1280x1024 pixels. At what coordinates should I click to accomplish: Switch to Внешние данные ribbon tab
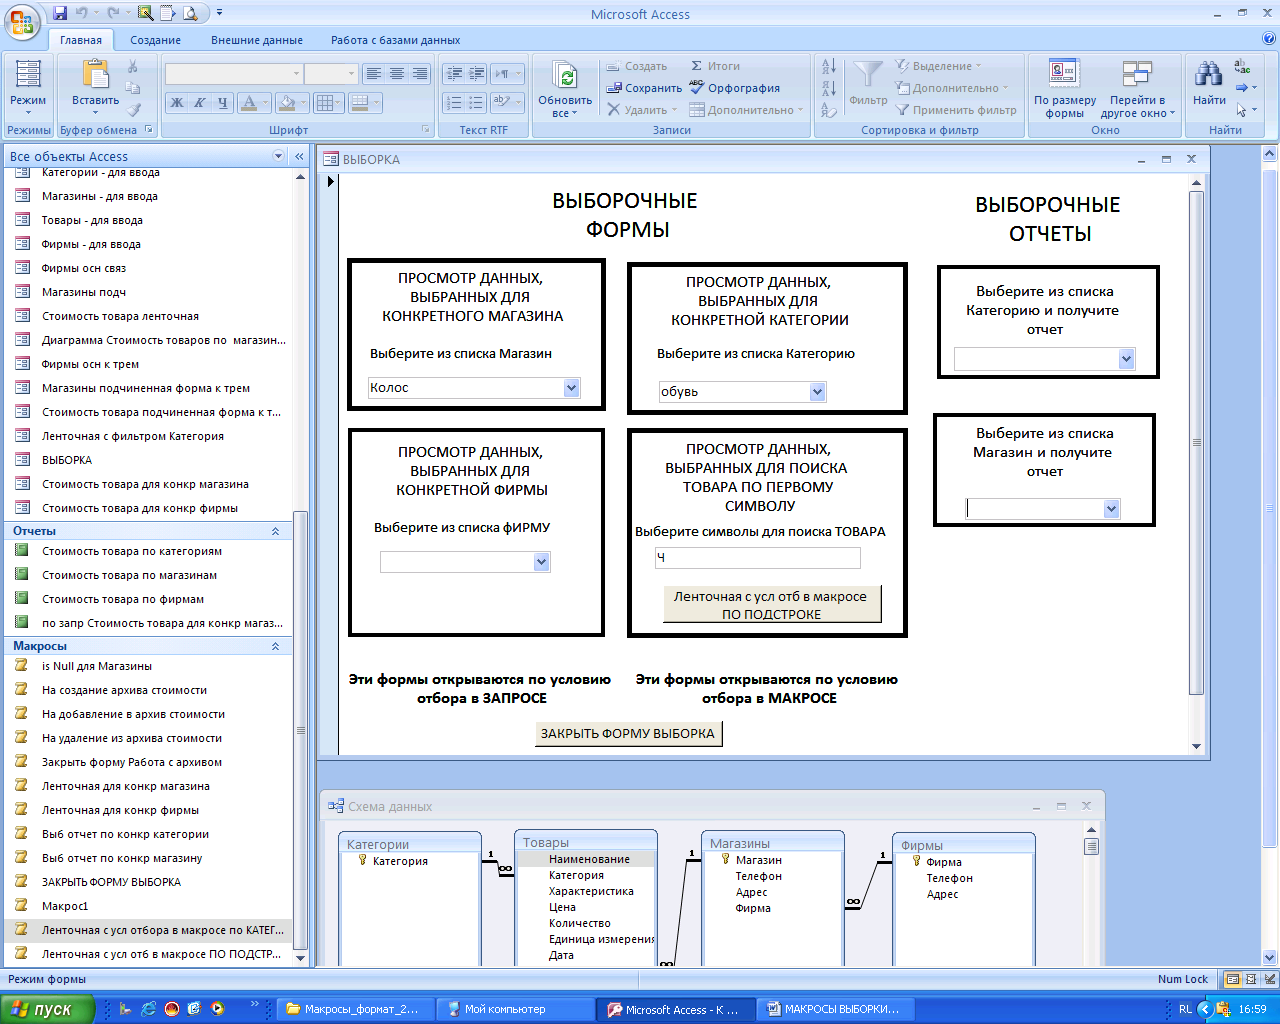(257, 40)
